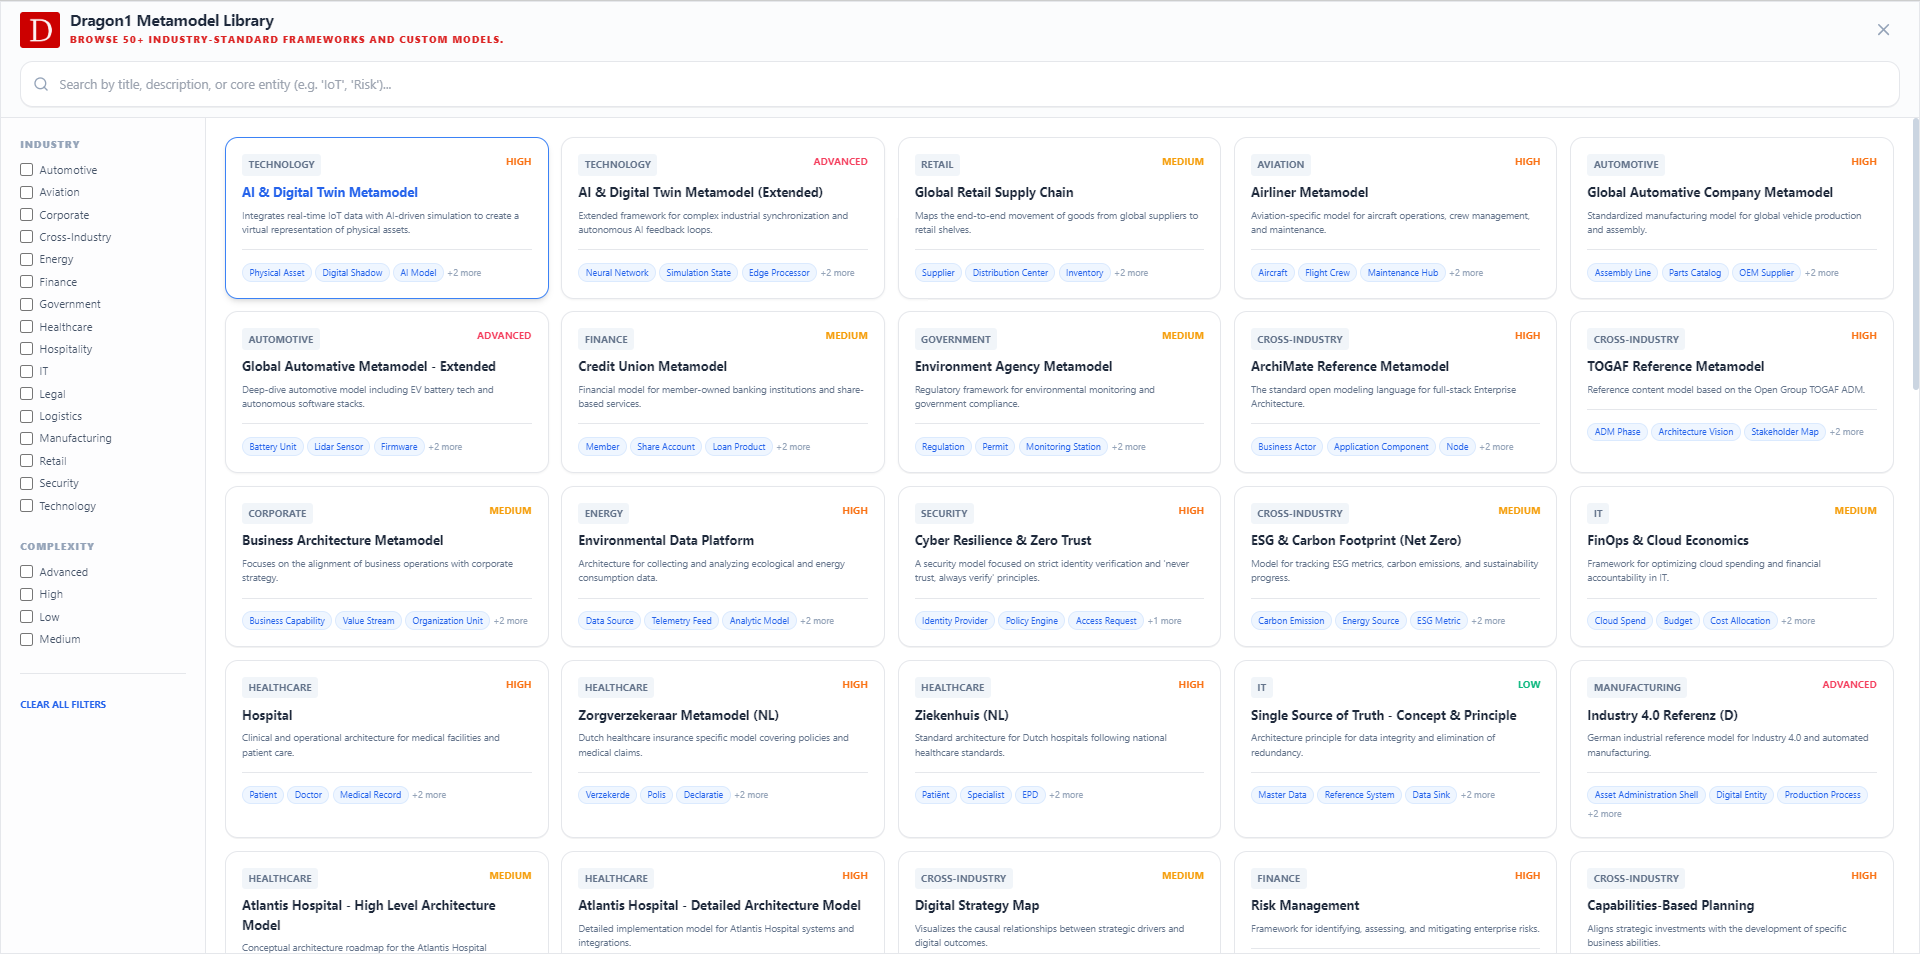
Task: Open FinOps & Cloud Economics card
Action: click(1667, 541)
